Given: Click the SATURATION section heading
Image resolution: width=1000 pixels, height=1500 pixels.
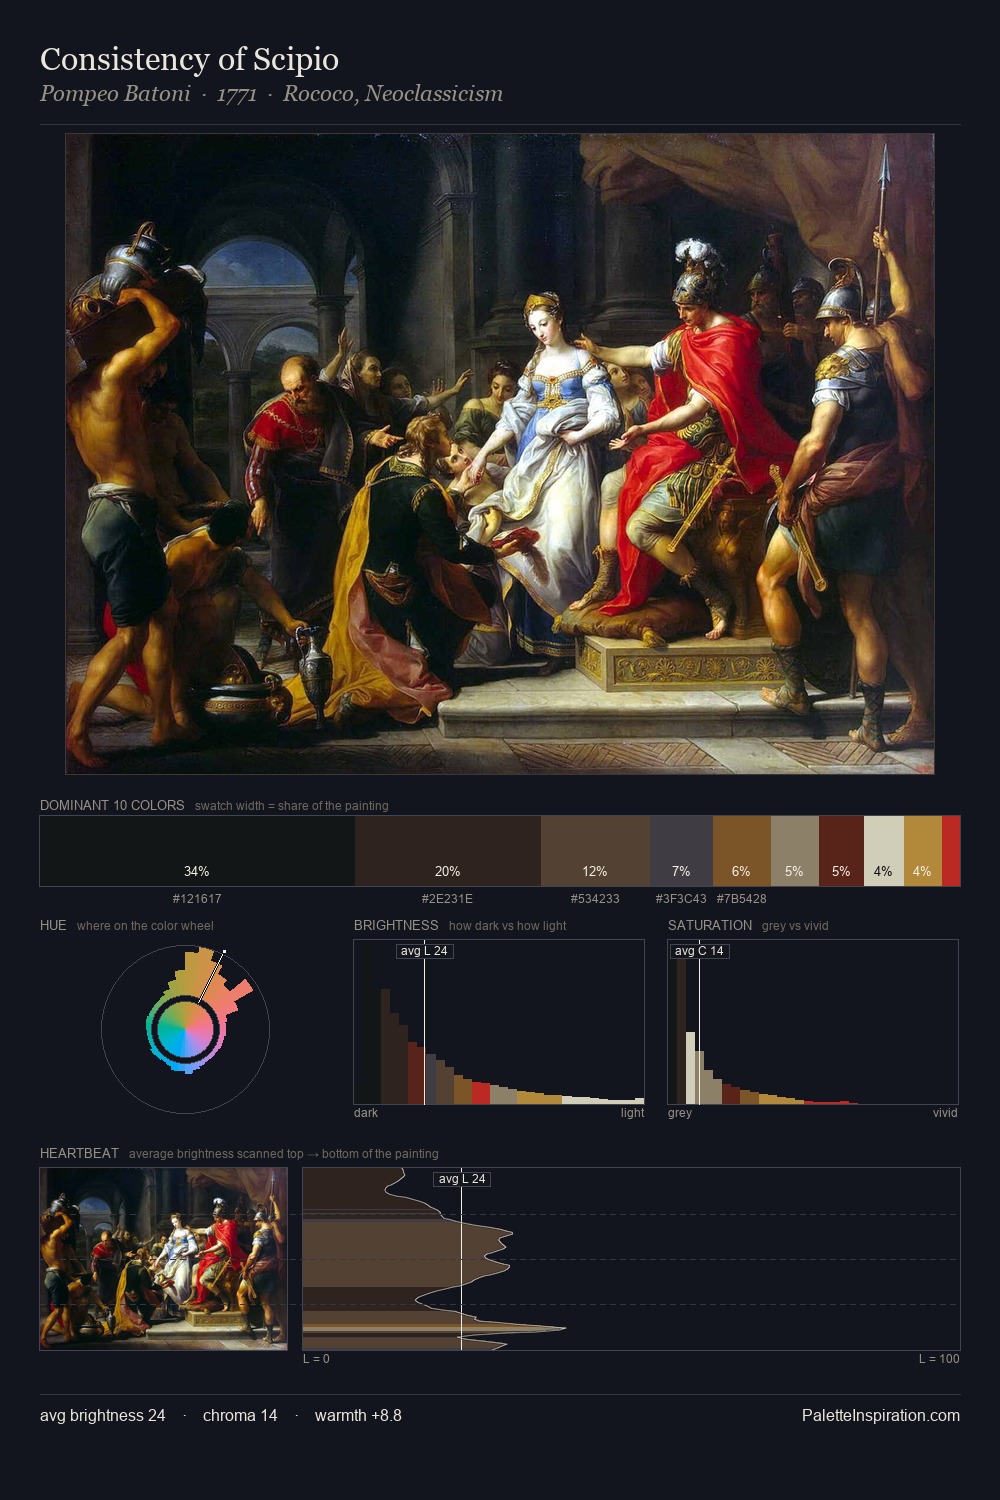Looking at the screenshot, I should click(x=710, y=925).
